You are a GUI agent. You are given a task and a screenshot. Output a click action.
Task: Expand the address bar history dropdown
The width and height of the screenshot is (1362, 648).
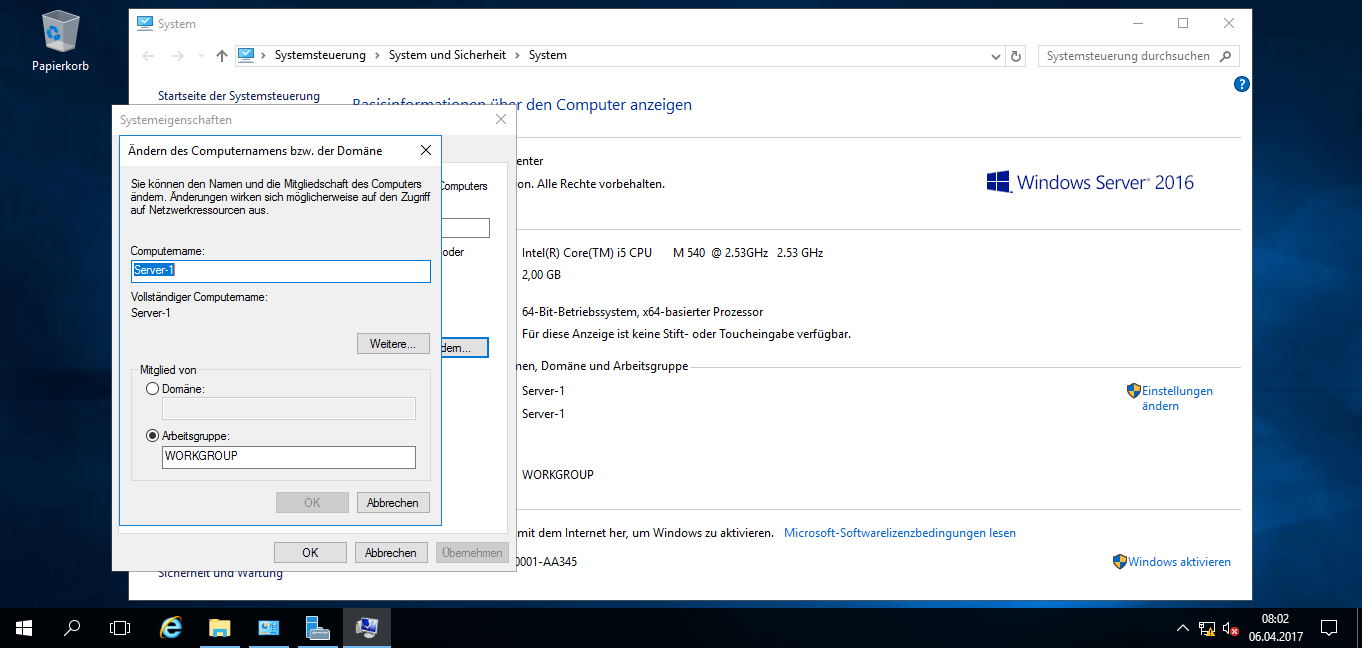(x=995, y=56)
